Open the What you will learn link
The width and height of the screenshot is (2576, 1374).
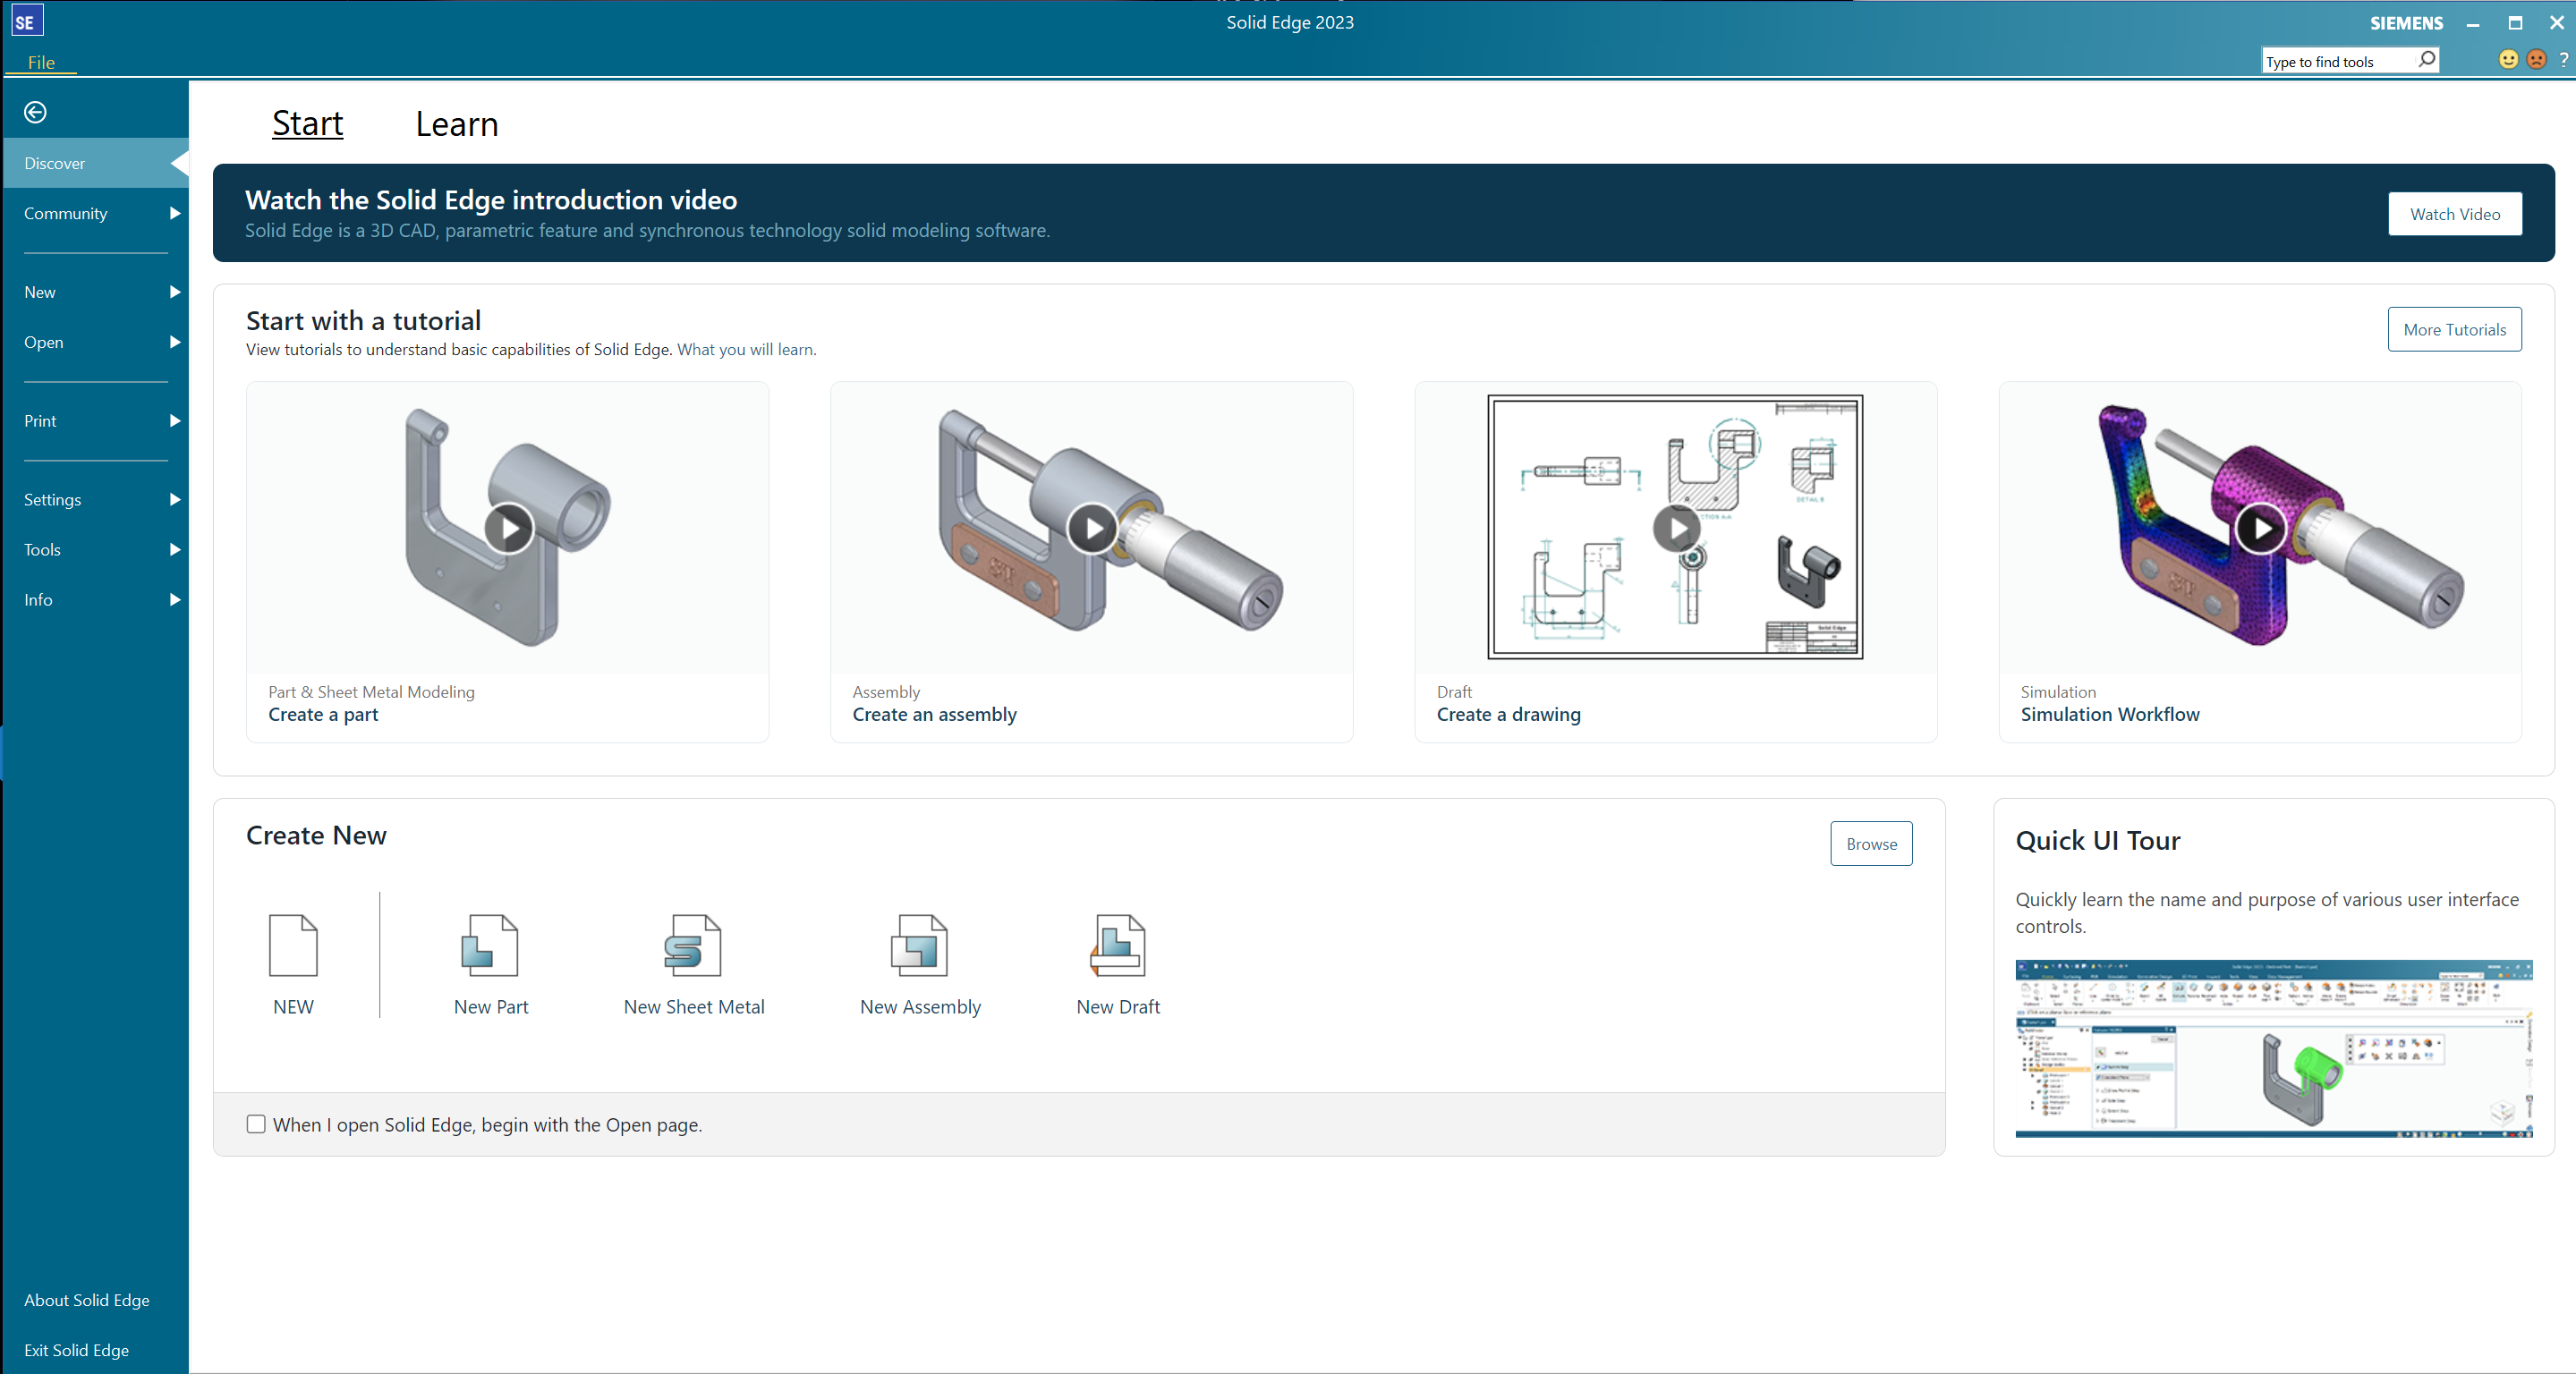746,349
